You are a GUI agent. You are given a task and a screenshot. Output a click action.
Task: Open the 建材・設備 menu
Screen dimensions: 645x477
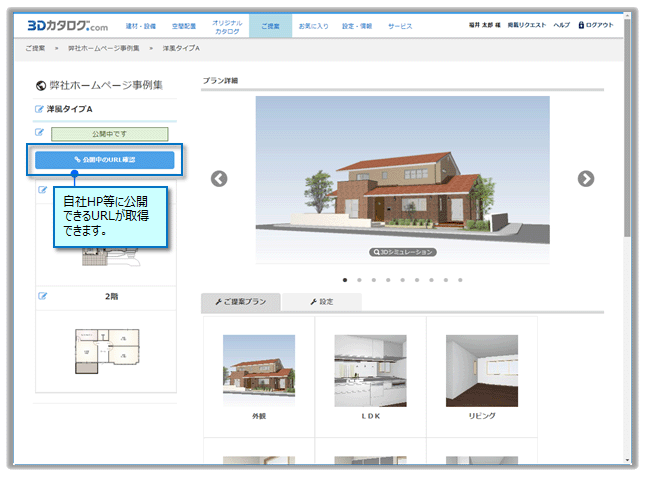[x=140, y=25]
